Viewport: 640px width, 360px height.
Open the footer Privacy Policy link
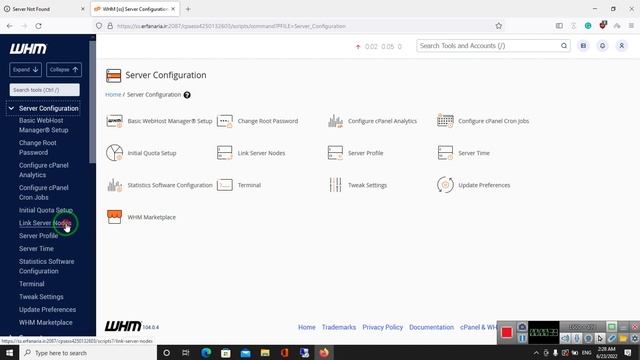[x=382, y=327]
